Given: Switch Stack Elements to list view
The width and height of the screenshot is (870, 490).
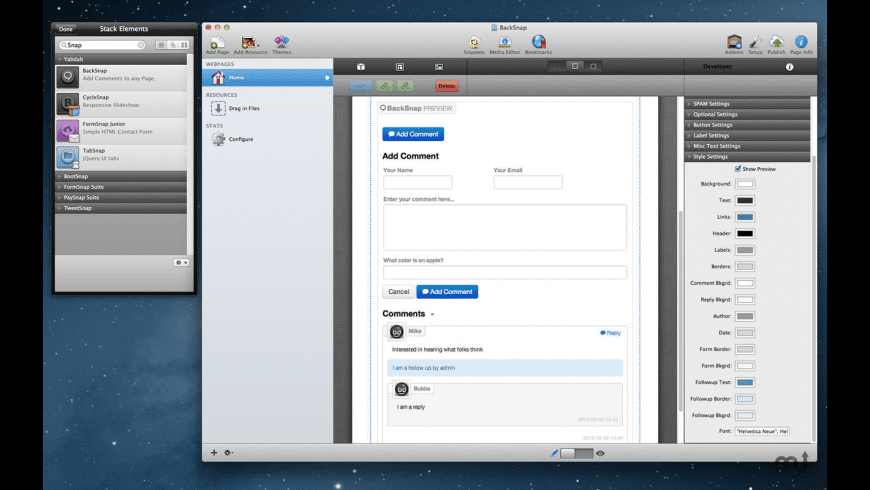Looking at the screenshot, I should (161, 45).
